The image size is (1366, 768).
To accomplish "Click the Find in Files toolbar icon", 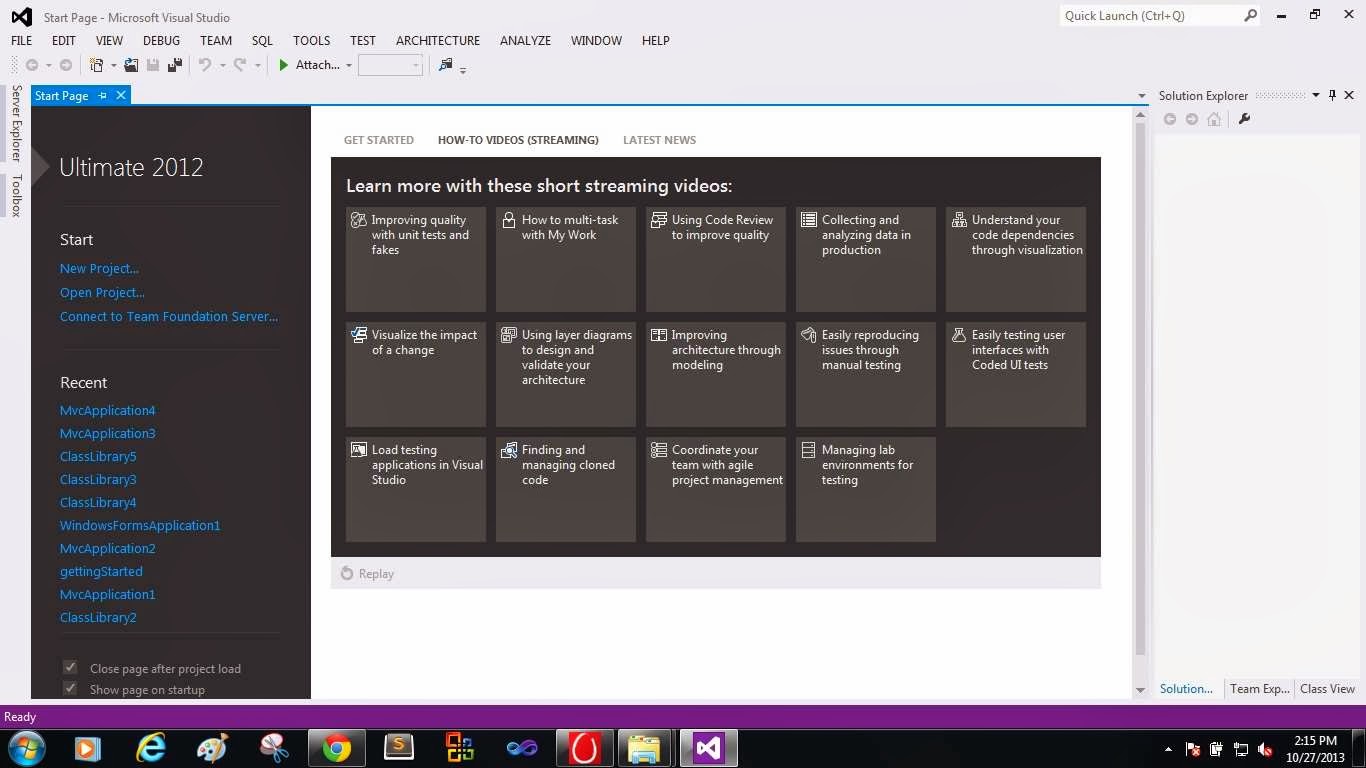I will pyautogui.click(x=444, y=65).
